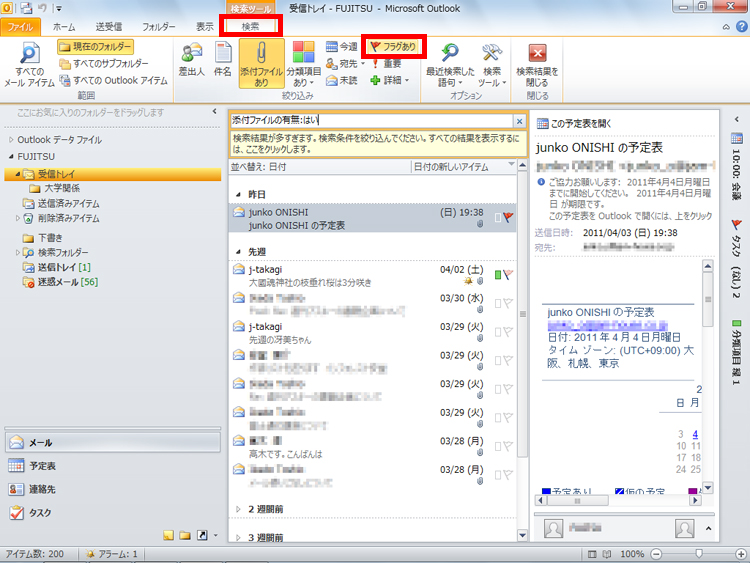The image size is (750, 563).
Task: Switch to the フォルダー ribbon tab
Action: tap(159, 27)
